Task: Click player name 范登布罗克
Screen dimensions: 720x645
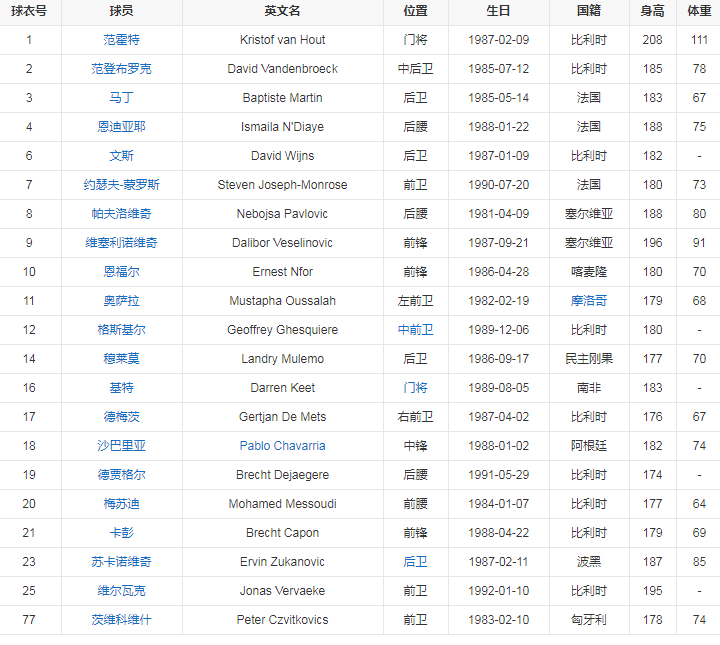Action: tap(121, 69)
